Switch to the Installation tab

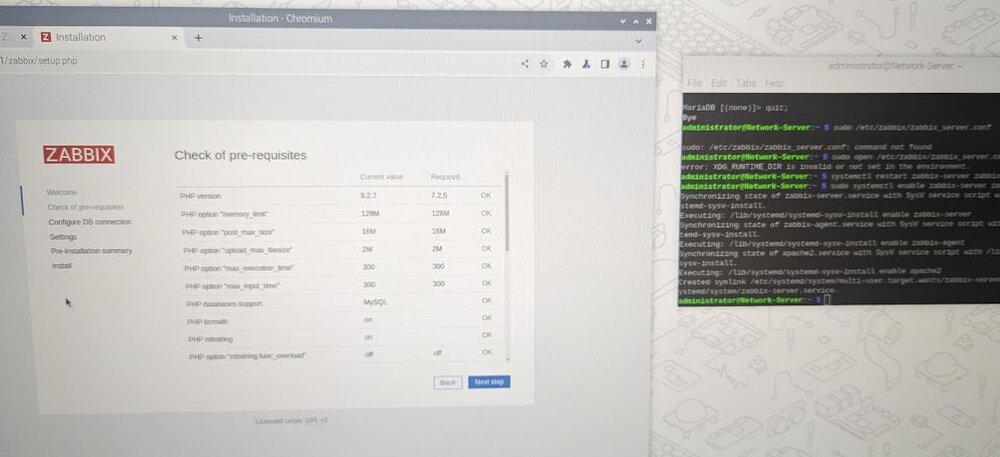(x=109, y=38)
